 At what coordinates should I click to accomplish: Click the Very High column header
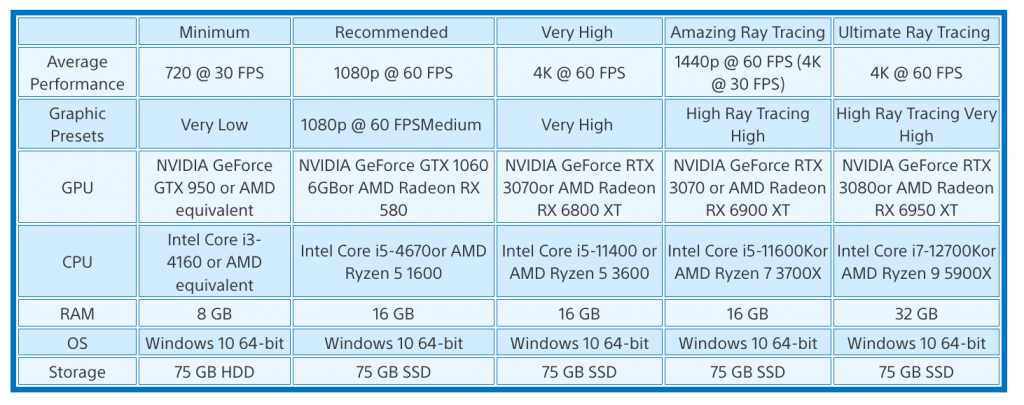pos(577,32)
